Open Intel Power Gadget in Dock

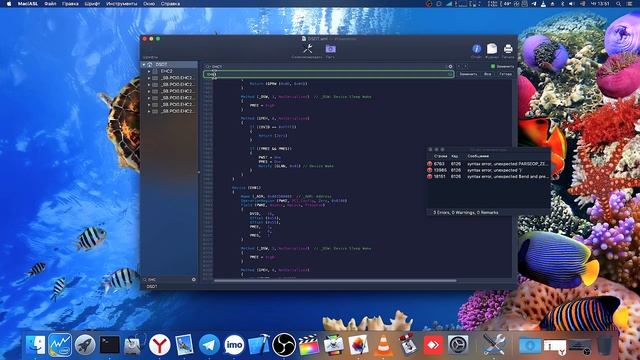coord(60,345)
